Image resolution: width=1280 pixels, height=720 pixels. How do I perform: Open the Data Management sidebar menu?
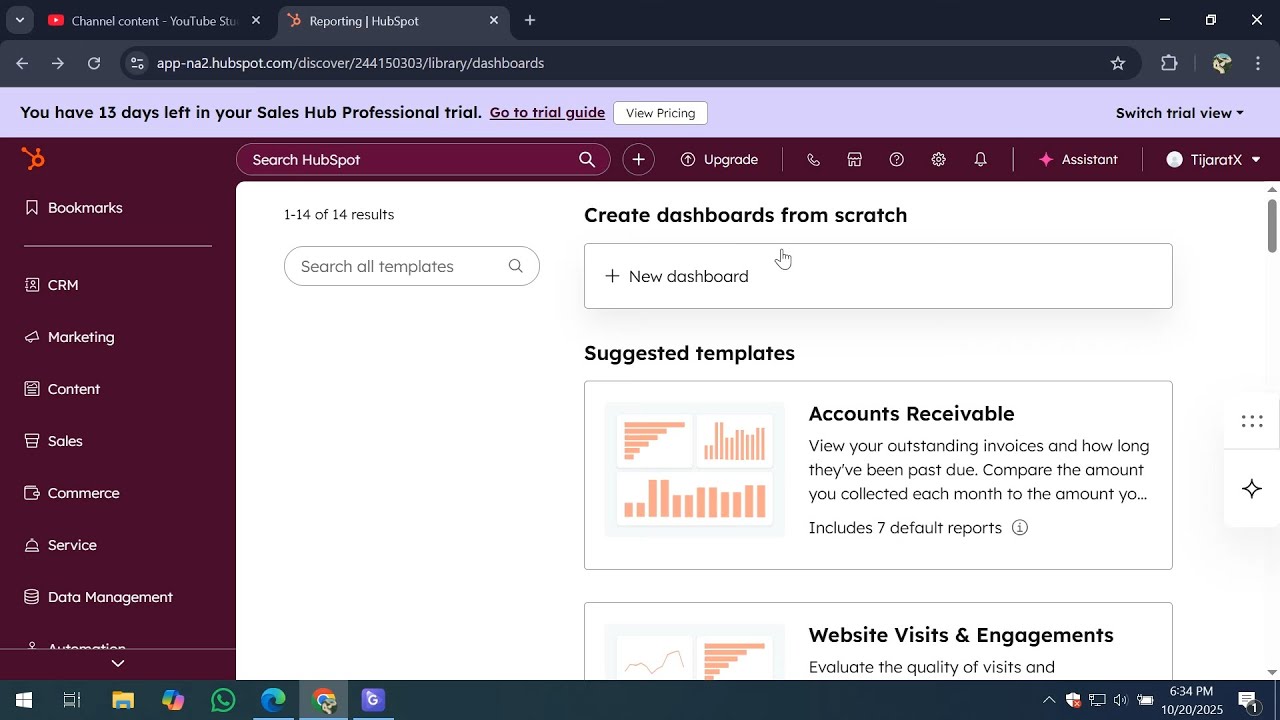click(x=99, y=597)
